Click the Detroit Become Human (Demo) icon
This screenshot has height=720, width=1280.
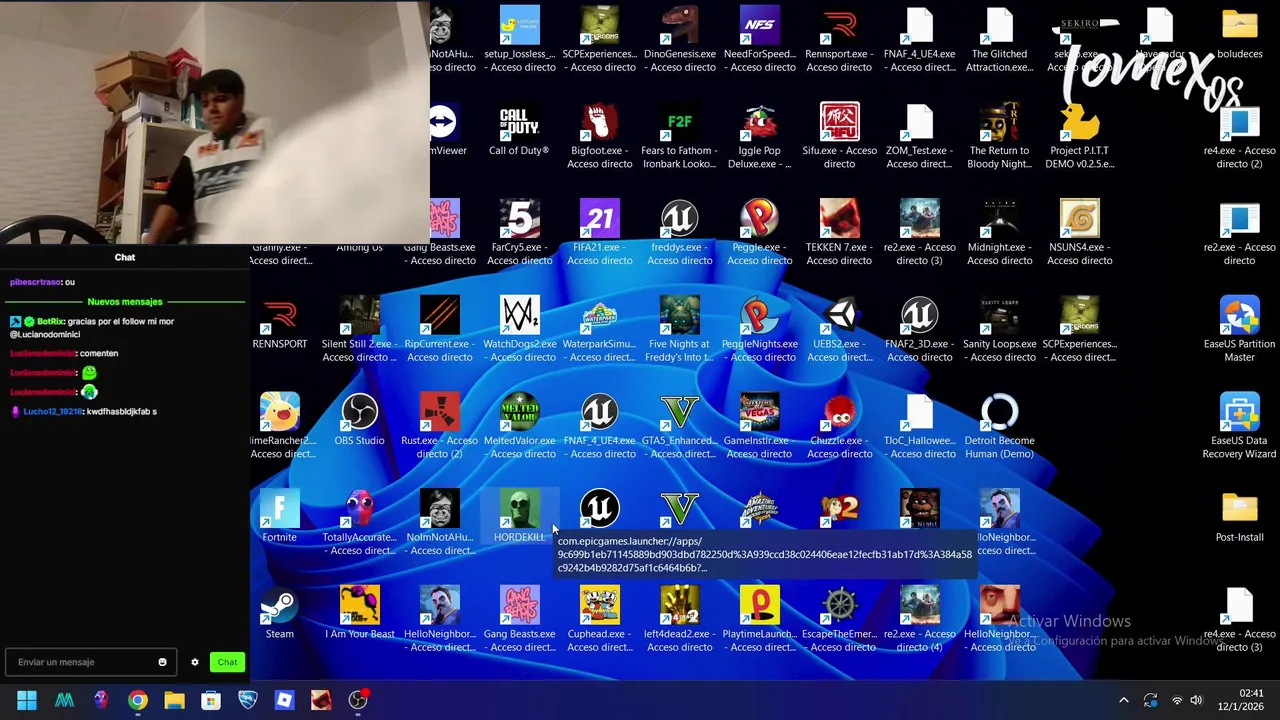[x=999, y=426]
